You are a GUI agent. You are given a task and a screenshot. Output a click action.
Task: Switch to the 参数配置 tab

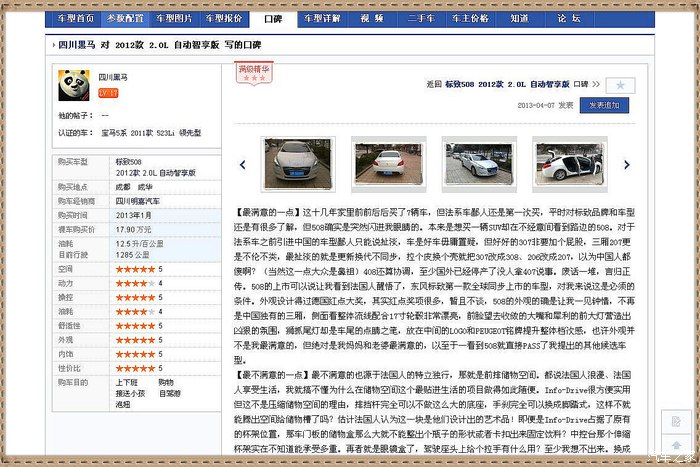pos(125,18)
